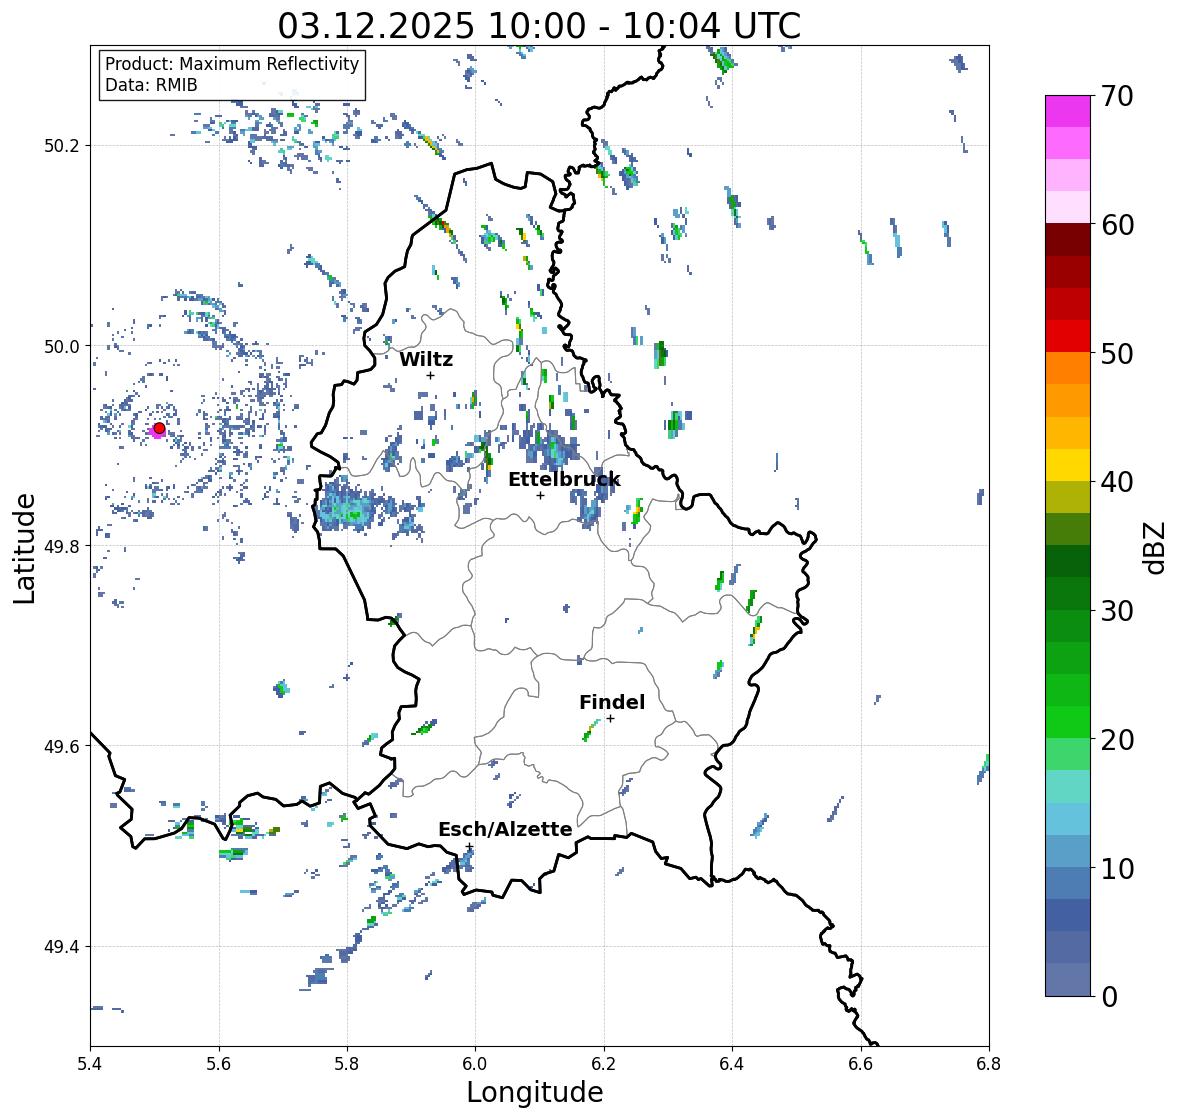Click the 60 value on the colorbar
This screenshot has height=1117, width=1179.
pos(1117,225)
